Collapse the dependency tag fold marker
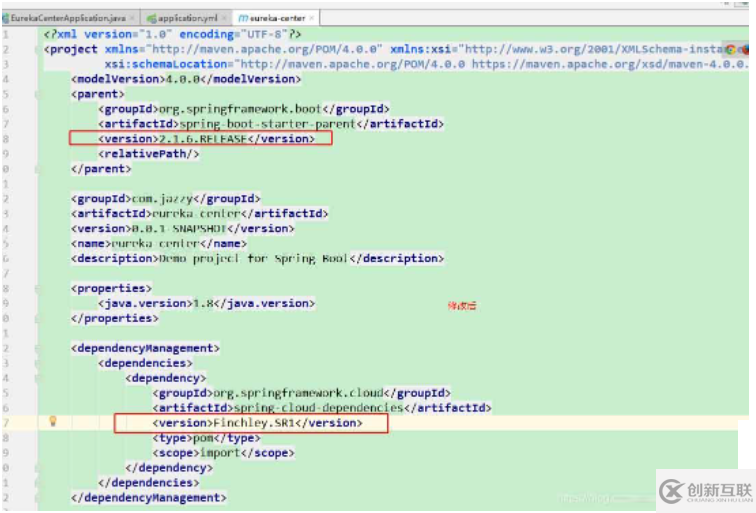This screenshot has height=513, width=756. coord(38,378)
